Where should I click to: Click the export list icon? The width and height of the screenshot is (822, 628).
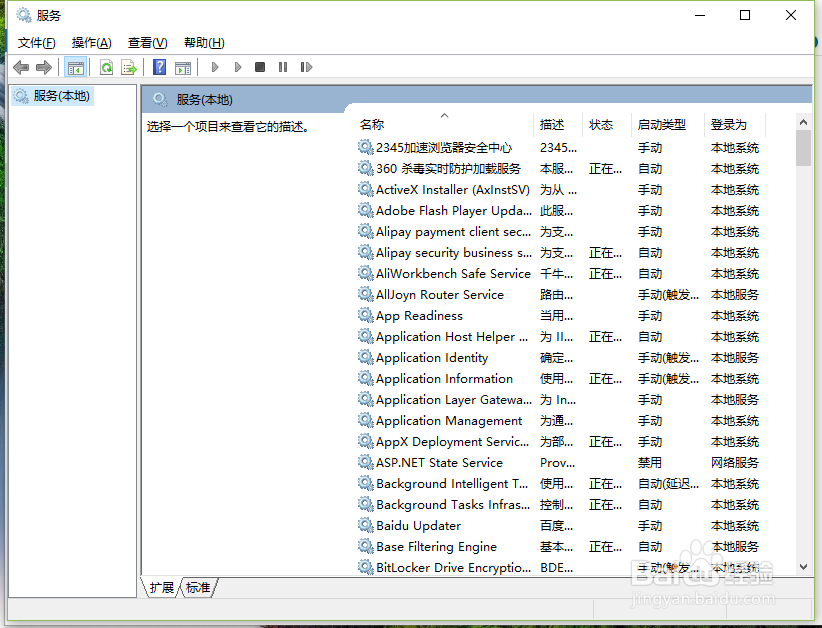click(x=129, y=67)
